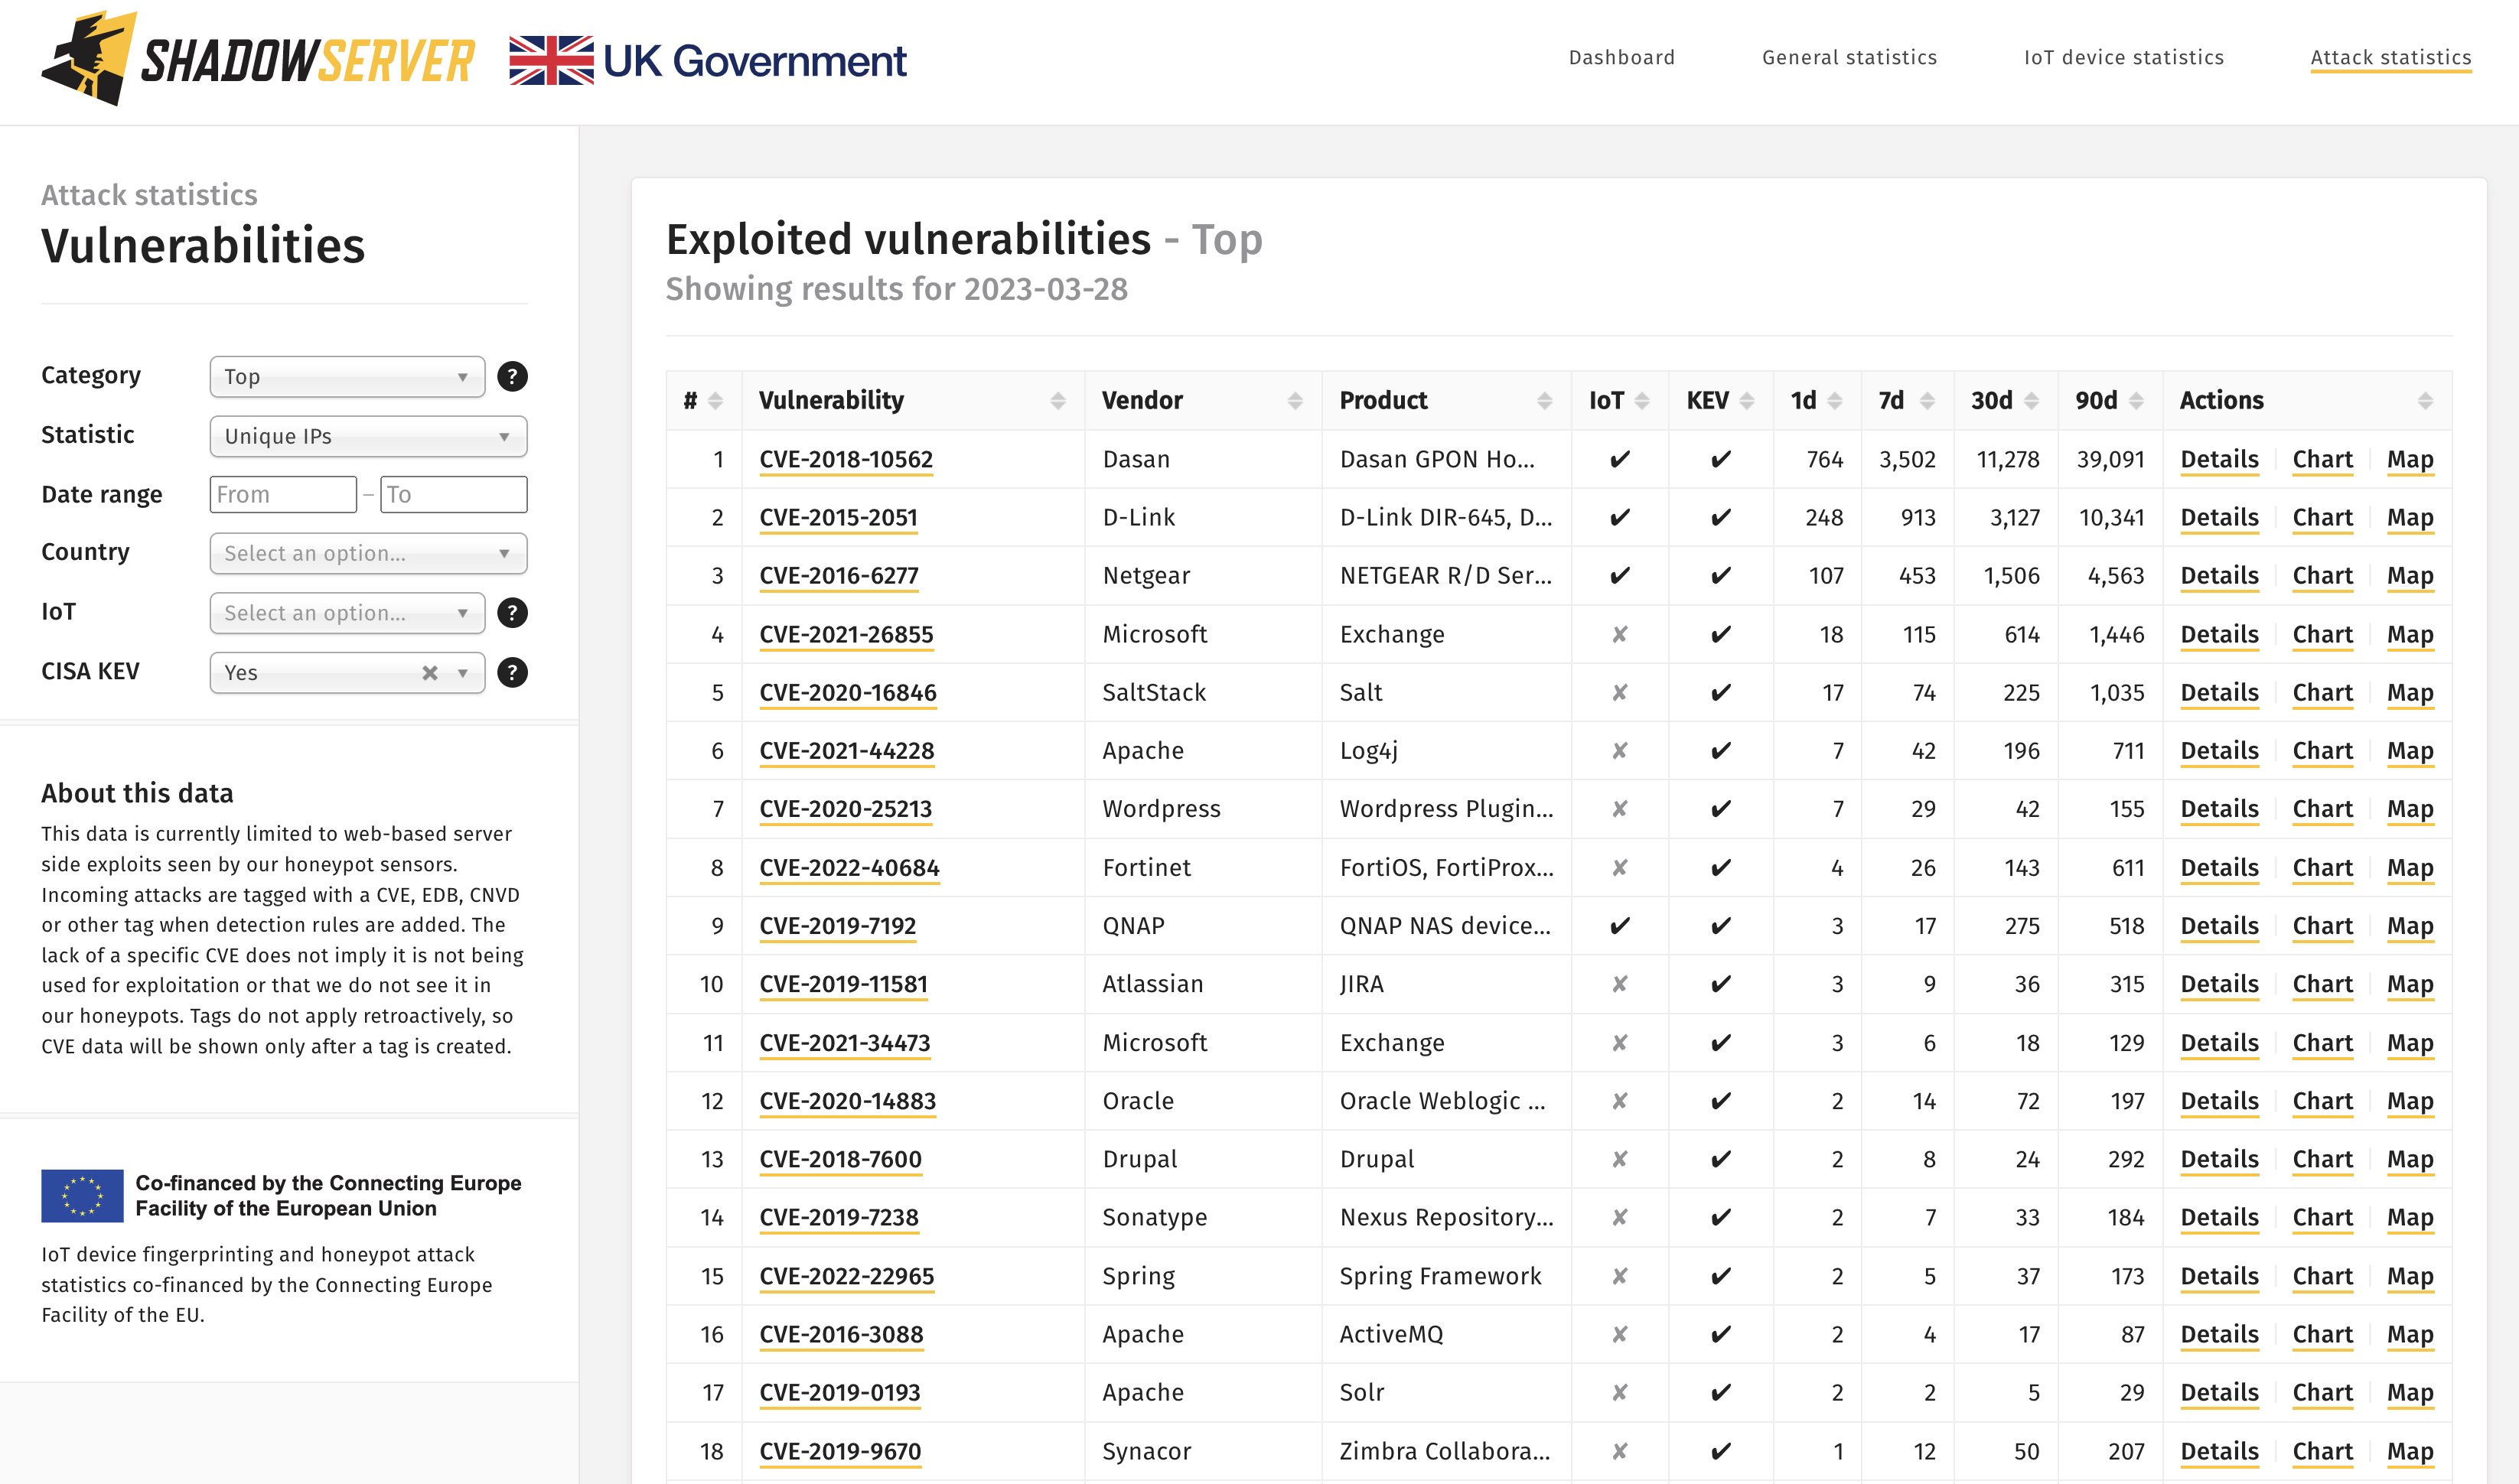The image size is (2519, 1484).
Task: Clear the CISA KEV 'Yes' selection
Action: click(x=430, y=672)
